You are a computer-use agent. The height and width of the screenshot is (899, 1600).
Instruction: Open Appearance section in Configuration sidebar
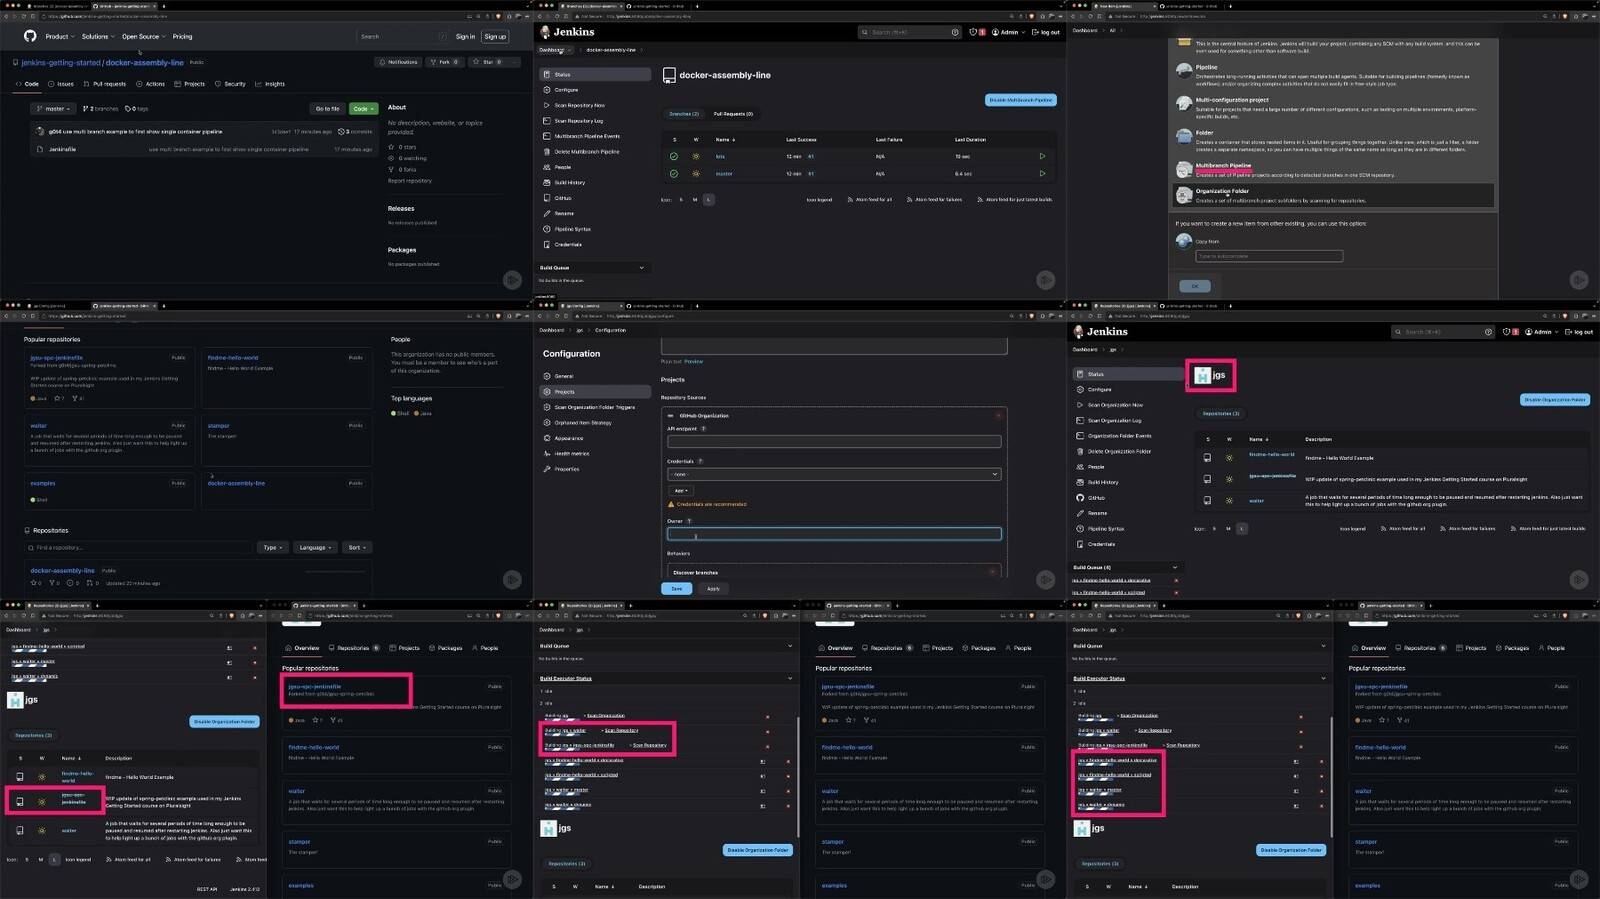click(568, 438)
